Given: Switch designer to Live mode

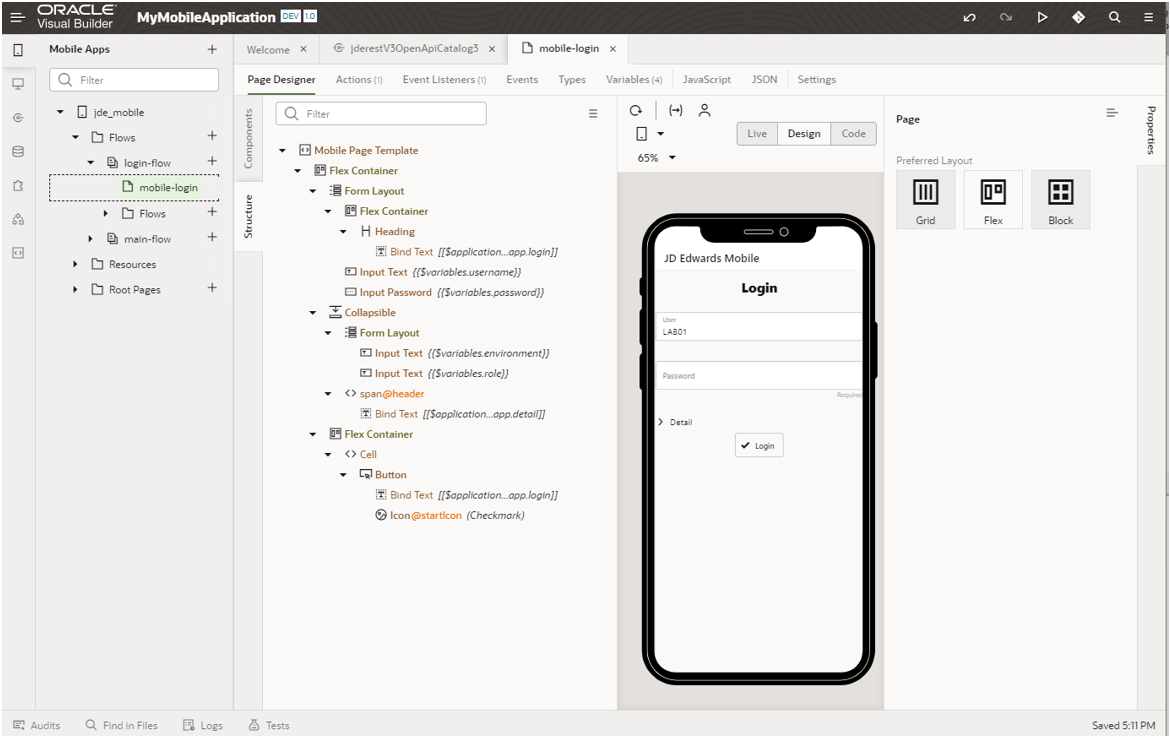Looking at the screenshot, I should pos(757,134).
